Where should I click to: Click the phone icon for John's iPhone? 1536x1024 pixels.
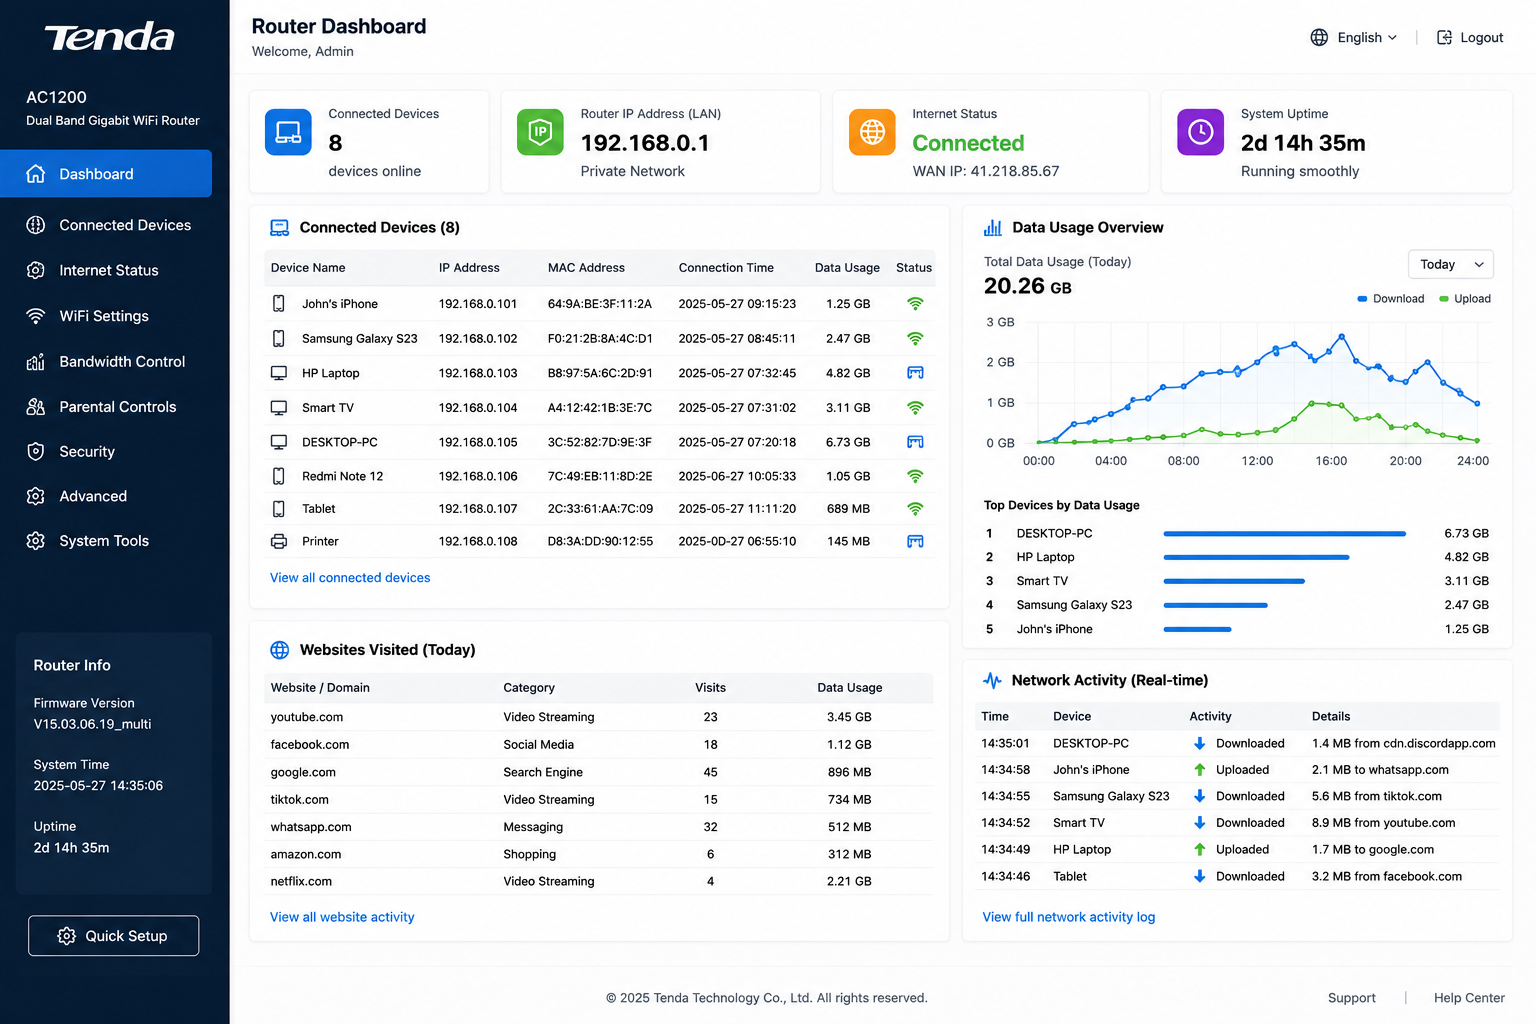coord(279,304)
